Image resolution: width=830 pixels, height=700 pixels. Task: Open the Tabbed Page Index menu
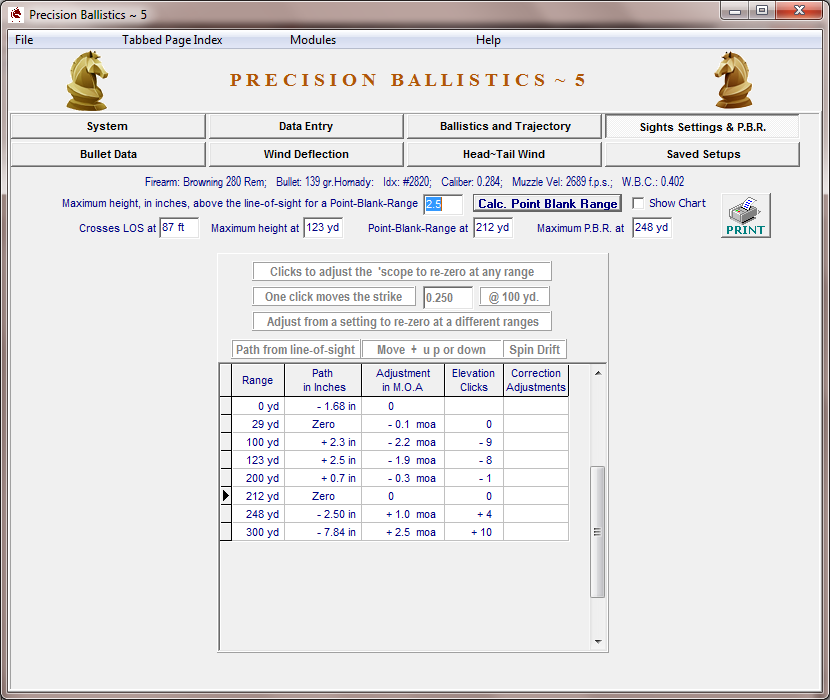point(172,40)
